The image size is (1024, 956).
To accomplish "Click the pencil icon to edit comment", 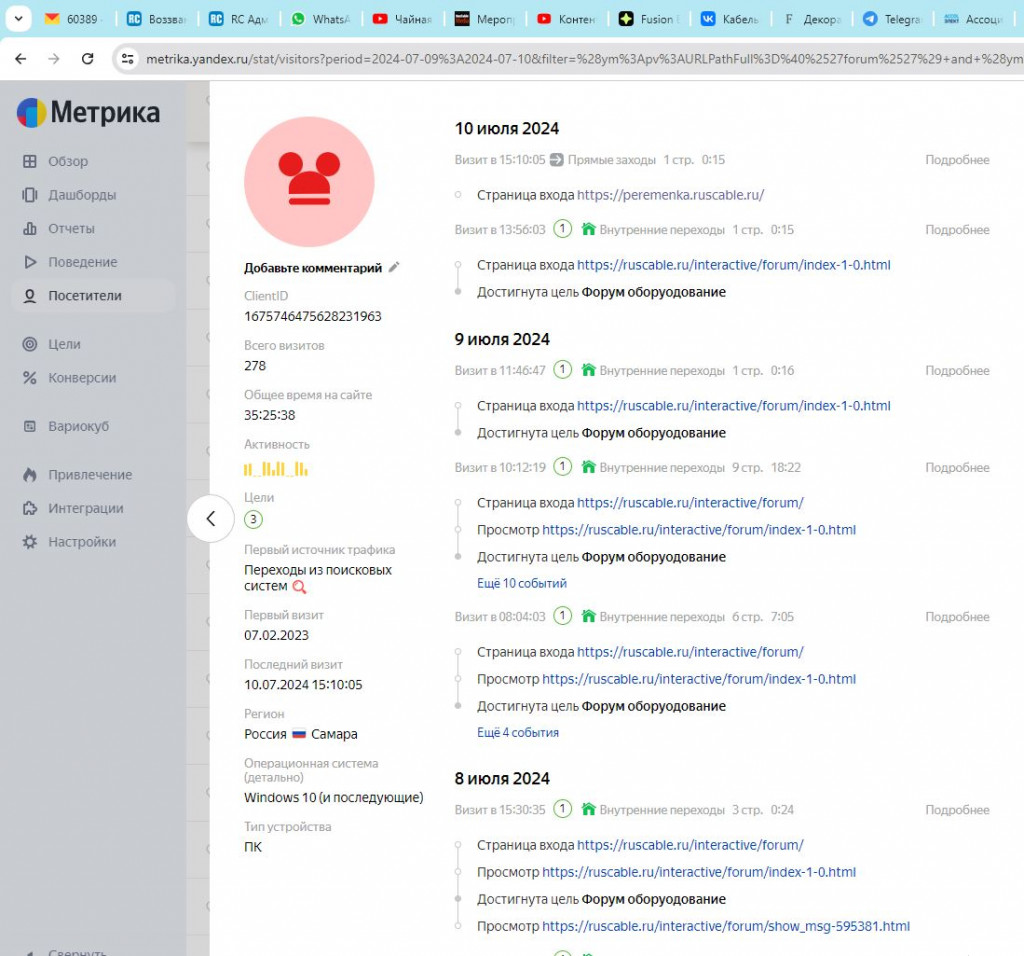I will tap(394, 267).
